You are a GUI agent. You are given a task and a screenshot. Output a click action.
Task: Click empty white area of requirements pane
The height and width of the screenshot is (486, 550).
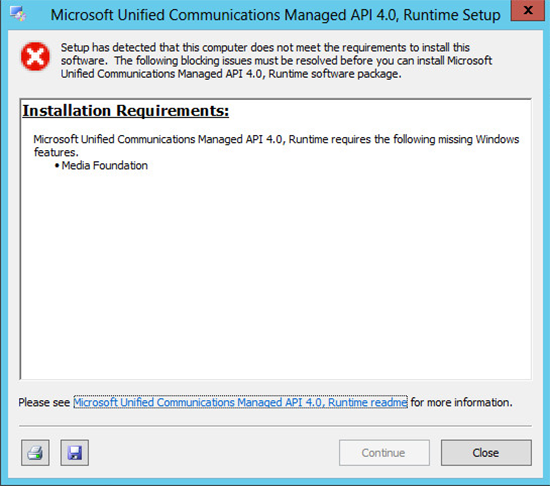click(276, 274)
